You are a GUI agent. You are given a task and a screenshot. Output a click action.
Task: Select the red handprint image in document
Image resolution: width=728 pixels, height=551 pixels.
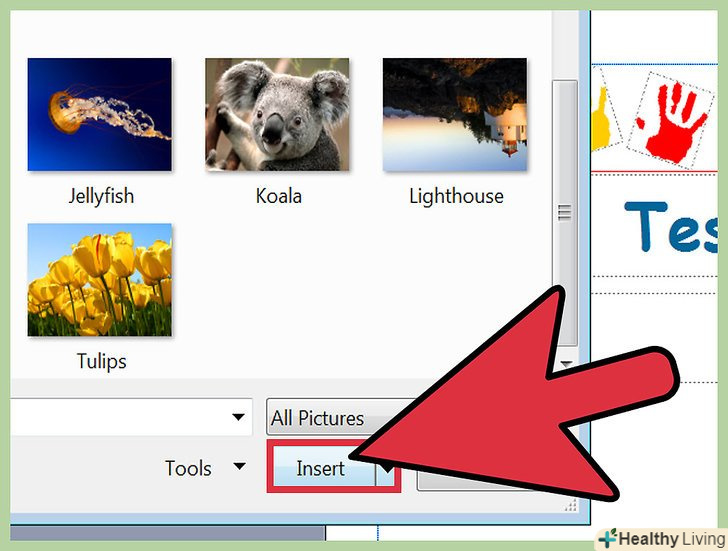tap(671, 121)
